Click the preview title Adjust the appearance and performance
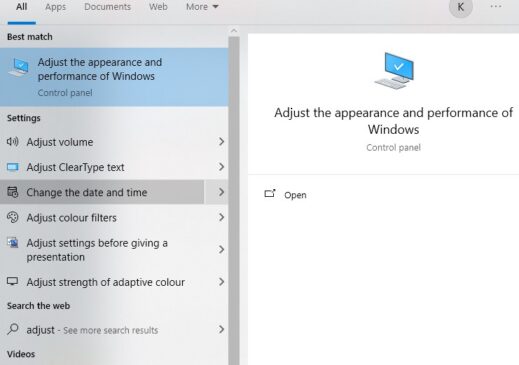Image resolution: width=519 pixels, height=365 pixels. pos(393,121)
